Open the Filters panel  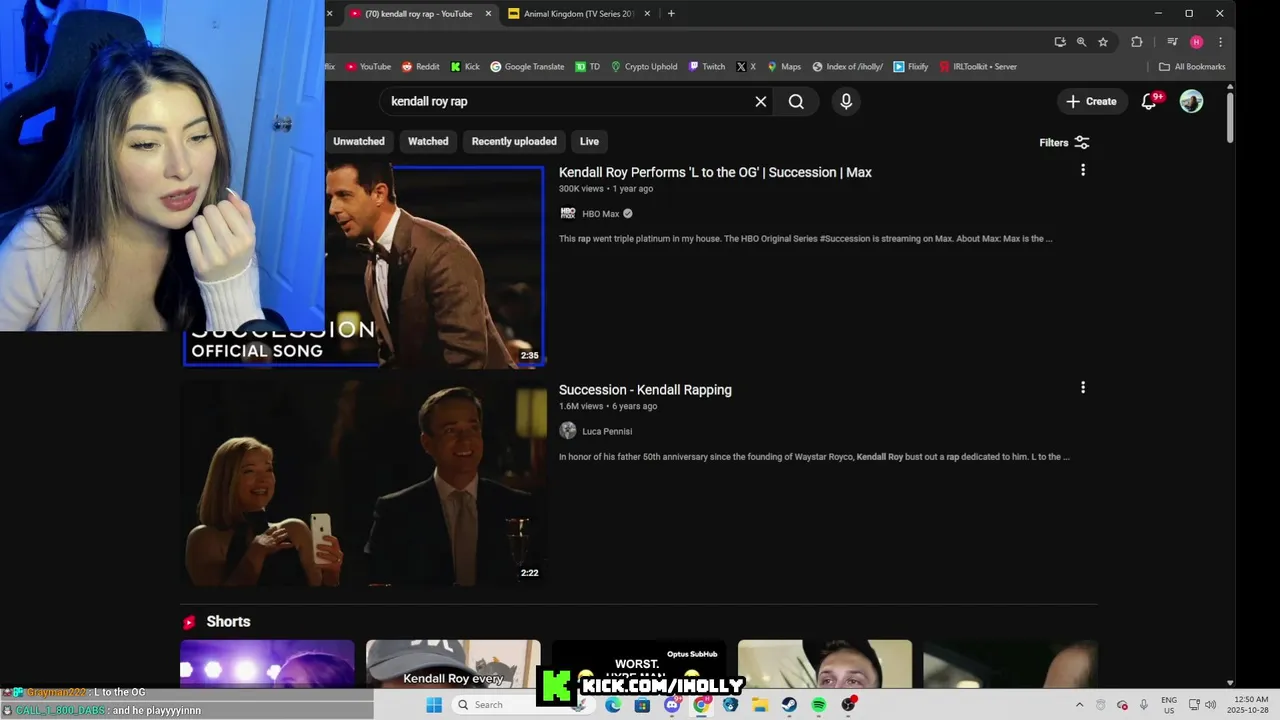1064,142
